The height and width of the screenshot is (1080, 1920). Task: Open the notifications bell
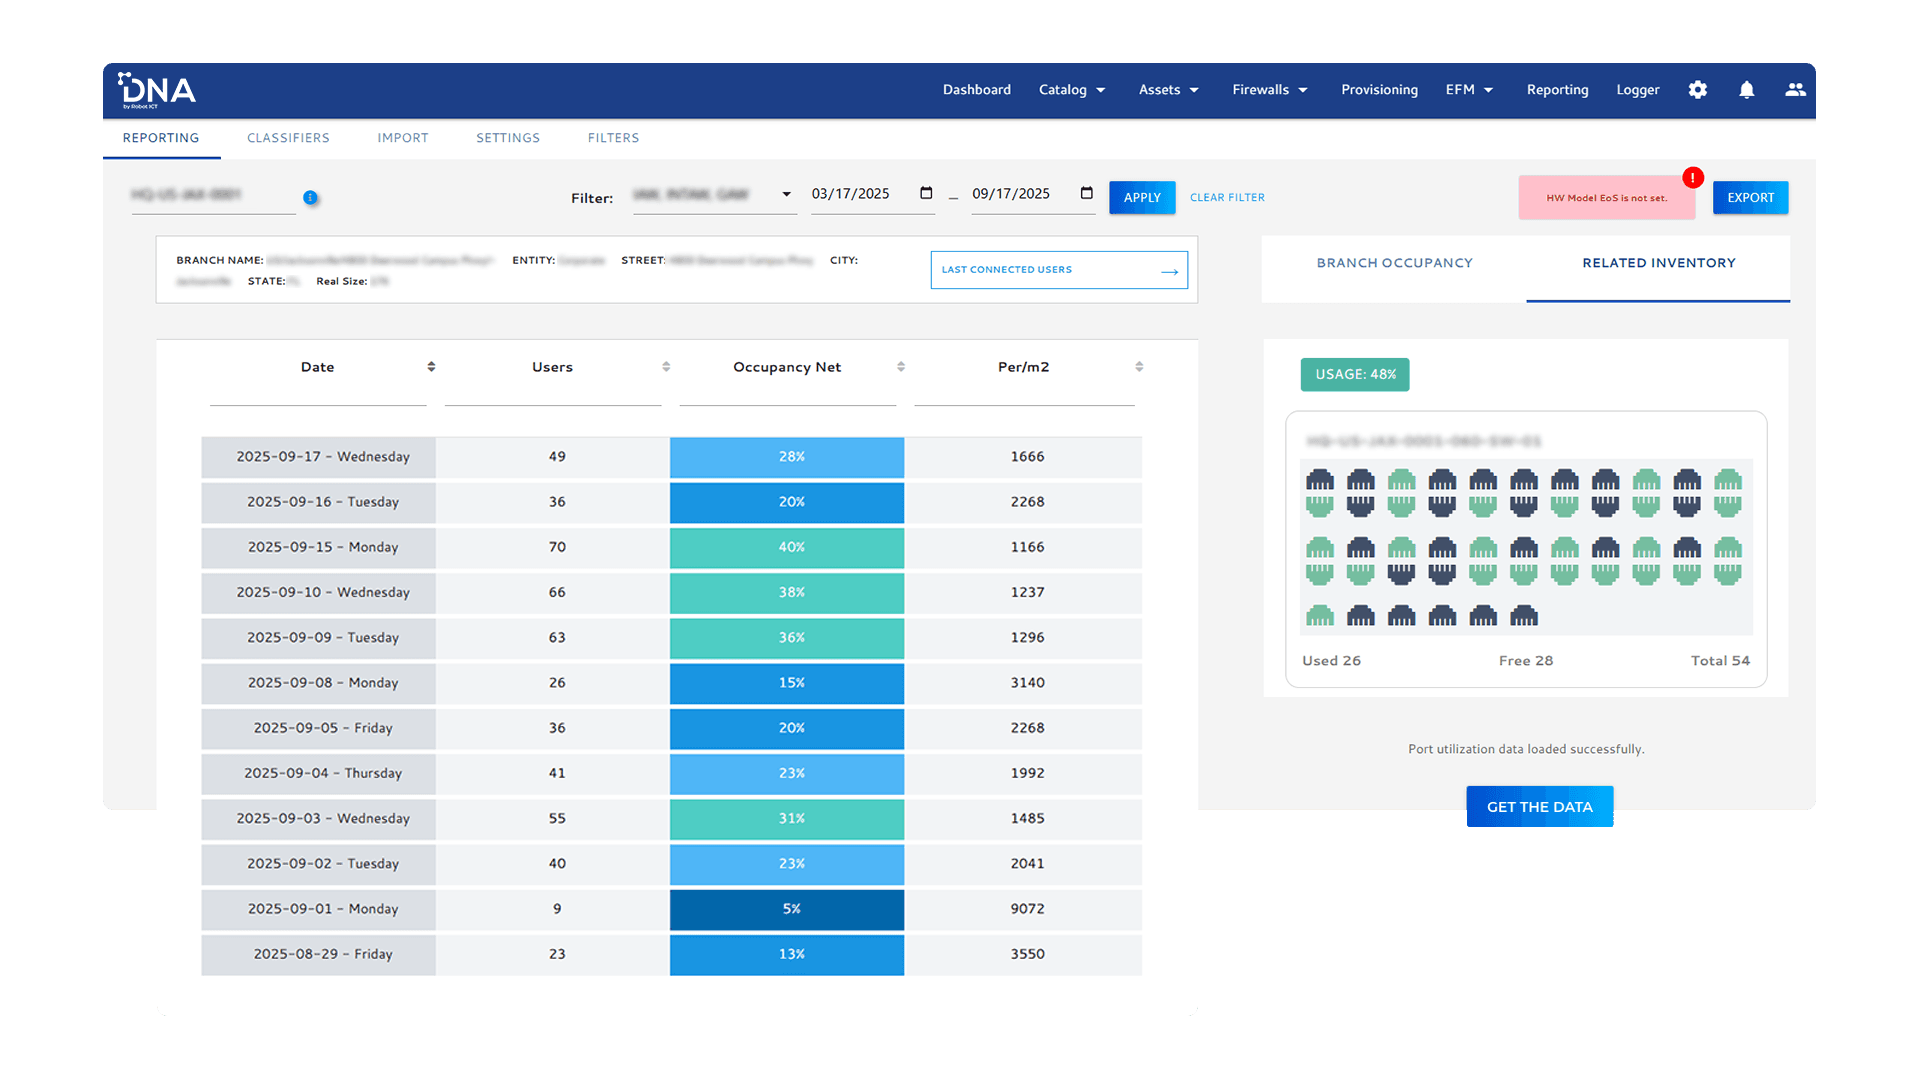click(x=1747, y=90)
